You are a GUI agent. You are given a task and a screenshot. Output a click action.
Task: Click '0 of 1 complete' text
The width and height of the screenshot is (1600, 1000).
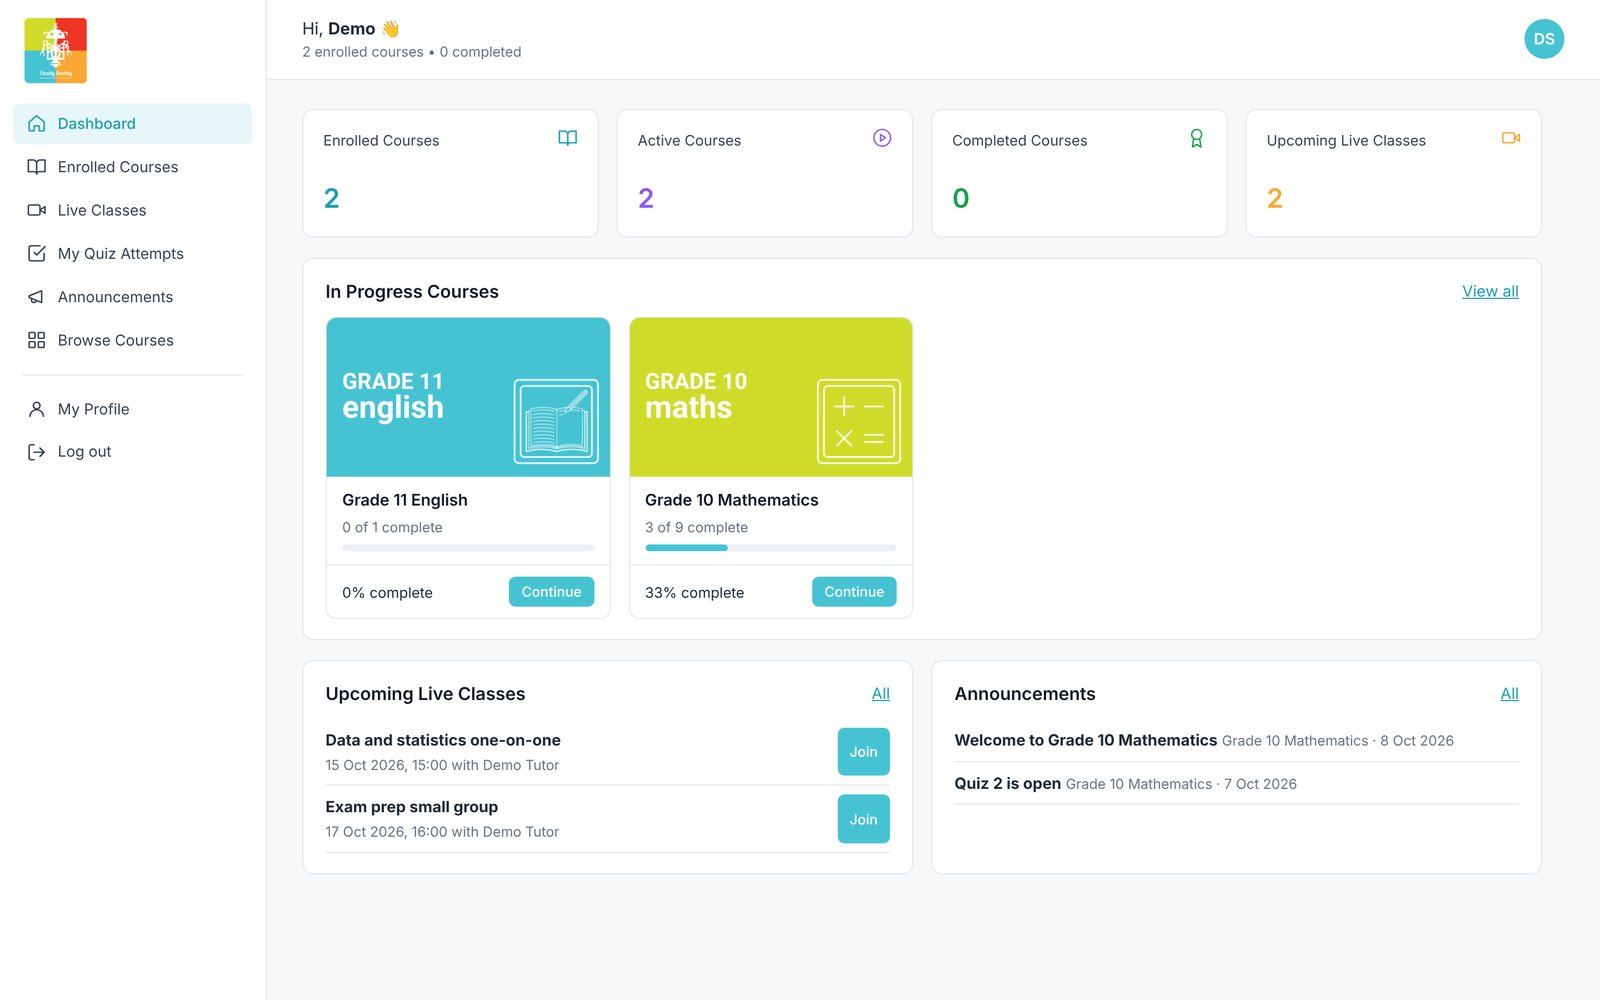coord(392,527)
